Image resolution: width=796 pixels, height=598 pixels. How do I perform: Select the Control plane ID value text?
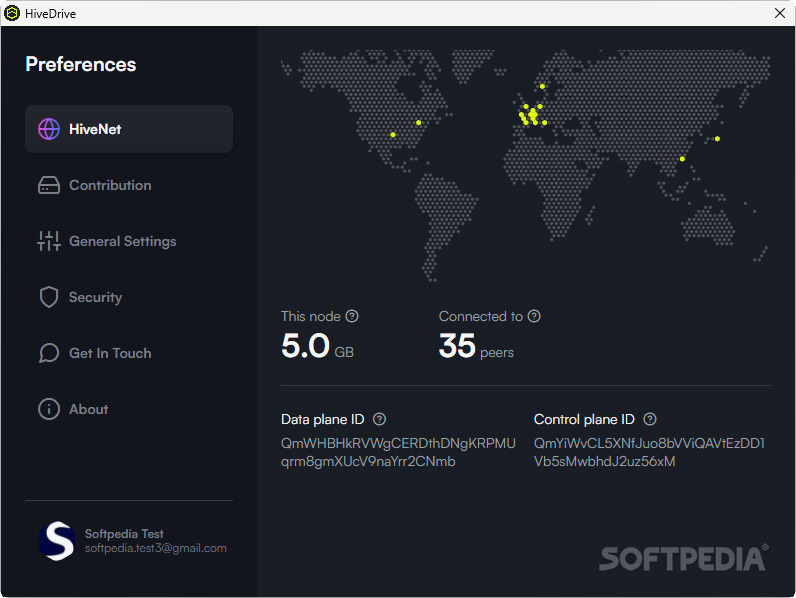click(x=649, y=452)
